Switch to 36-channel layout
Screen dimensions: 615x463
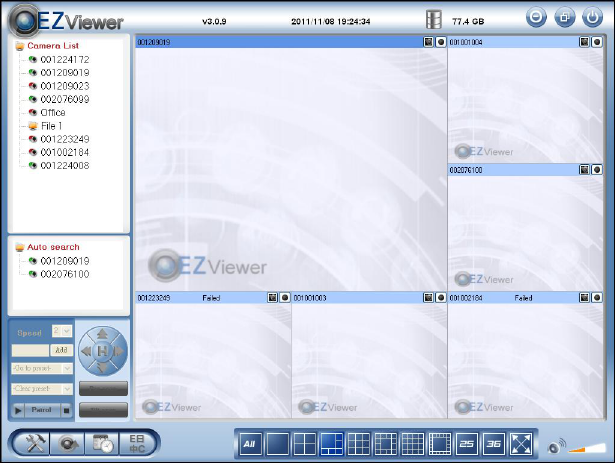[x=494, y=444]
